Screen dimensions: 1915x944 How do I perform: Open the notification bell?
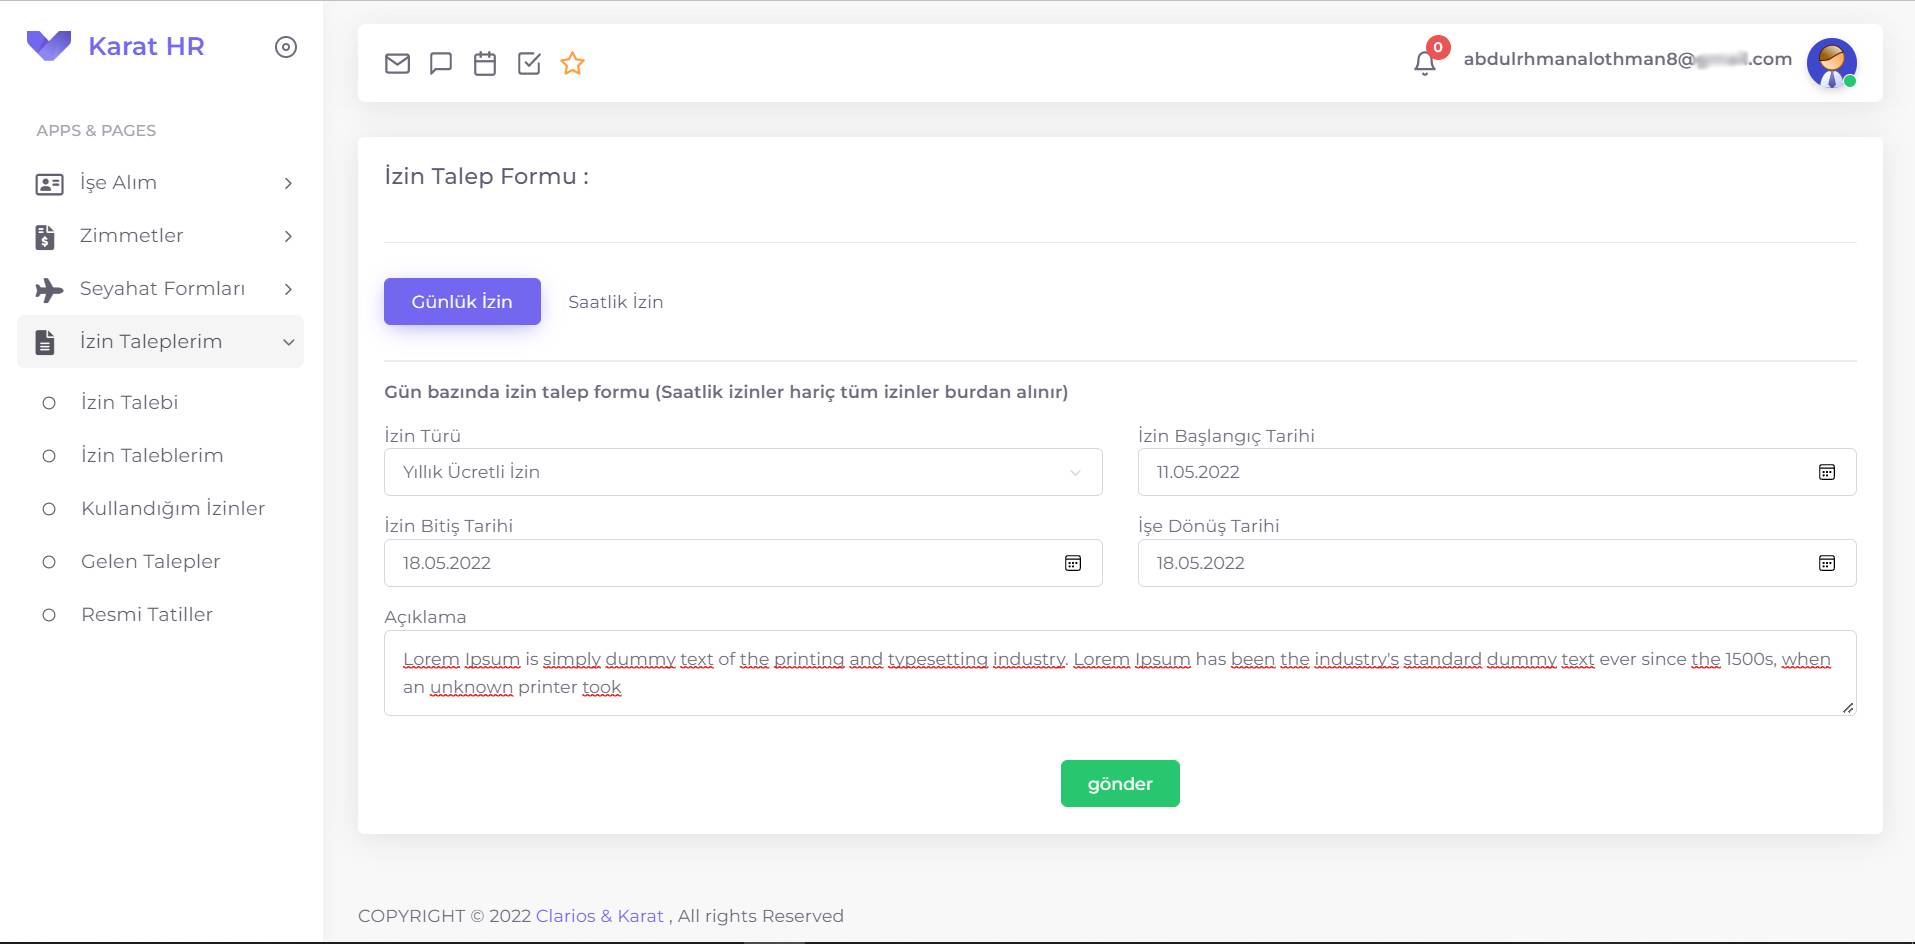1424,63
